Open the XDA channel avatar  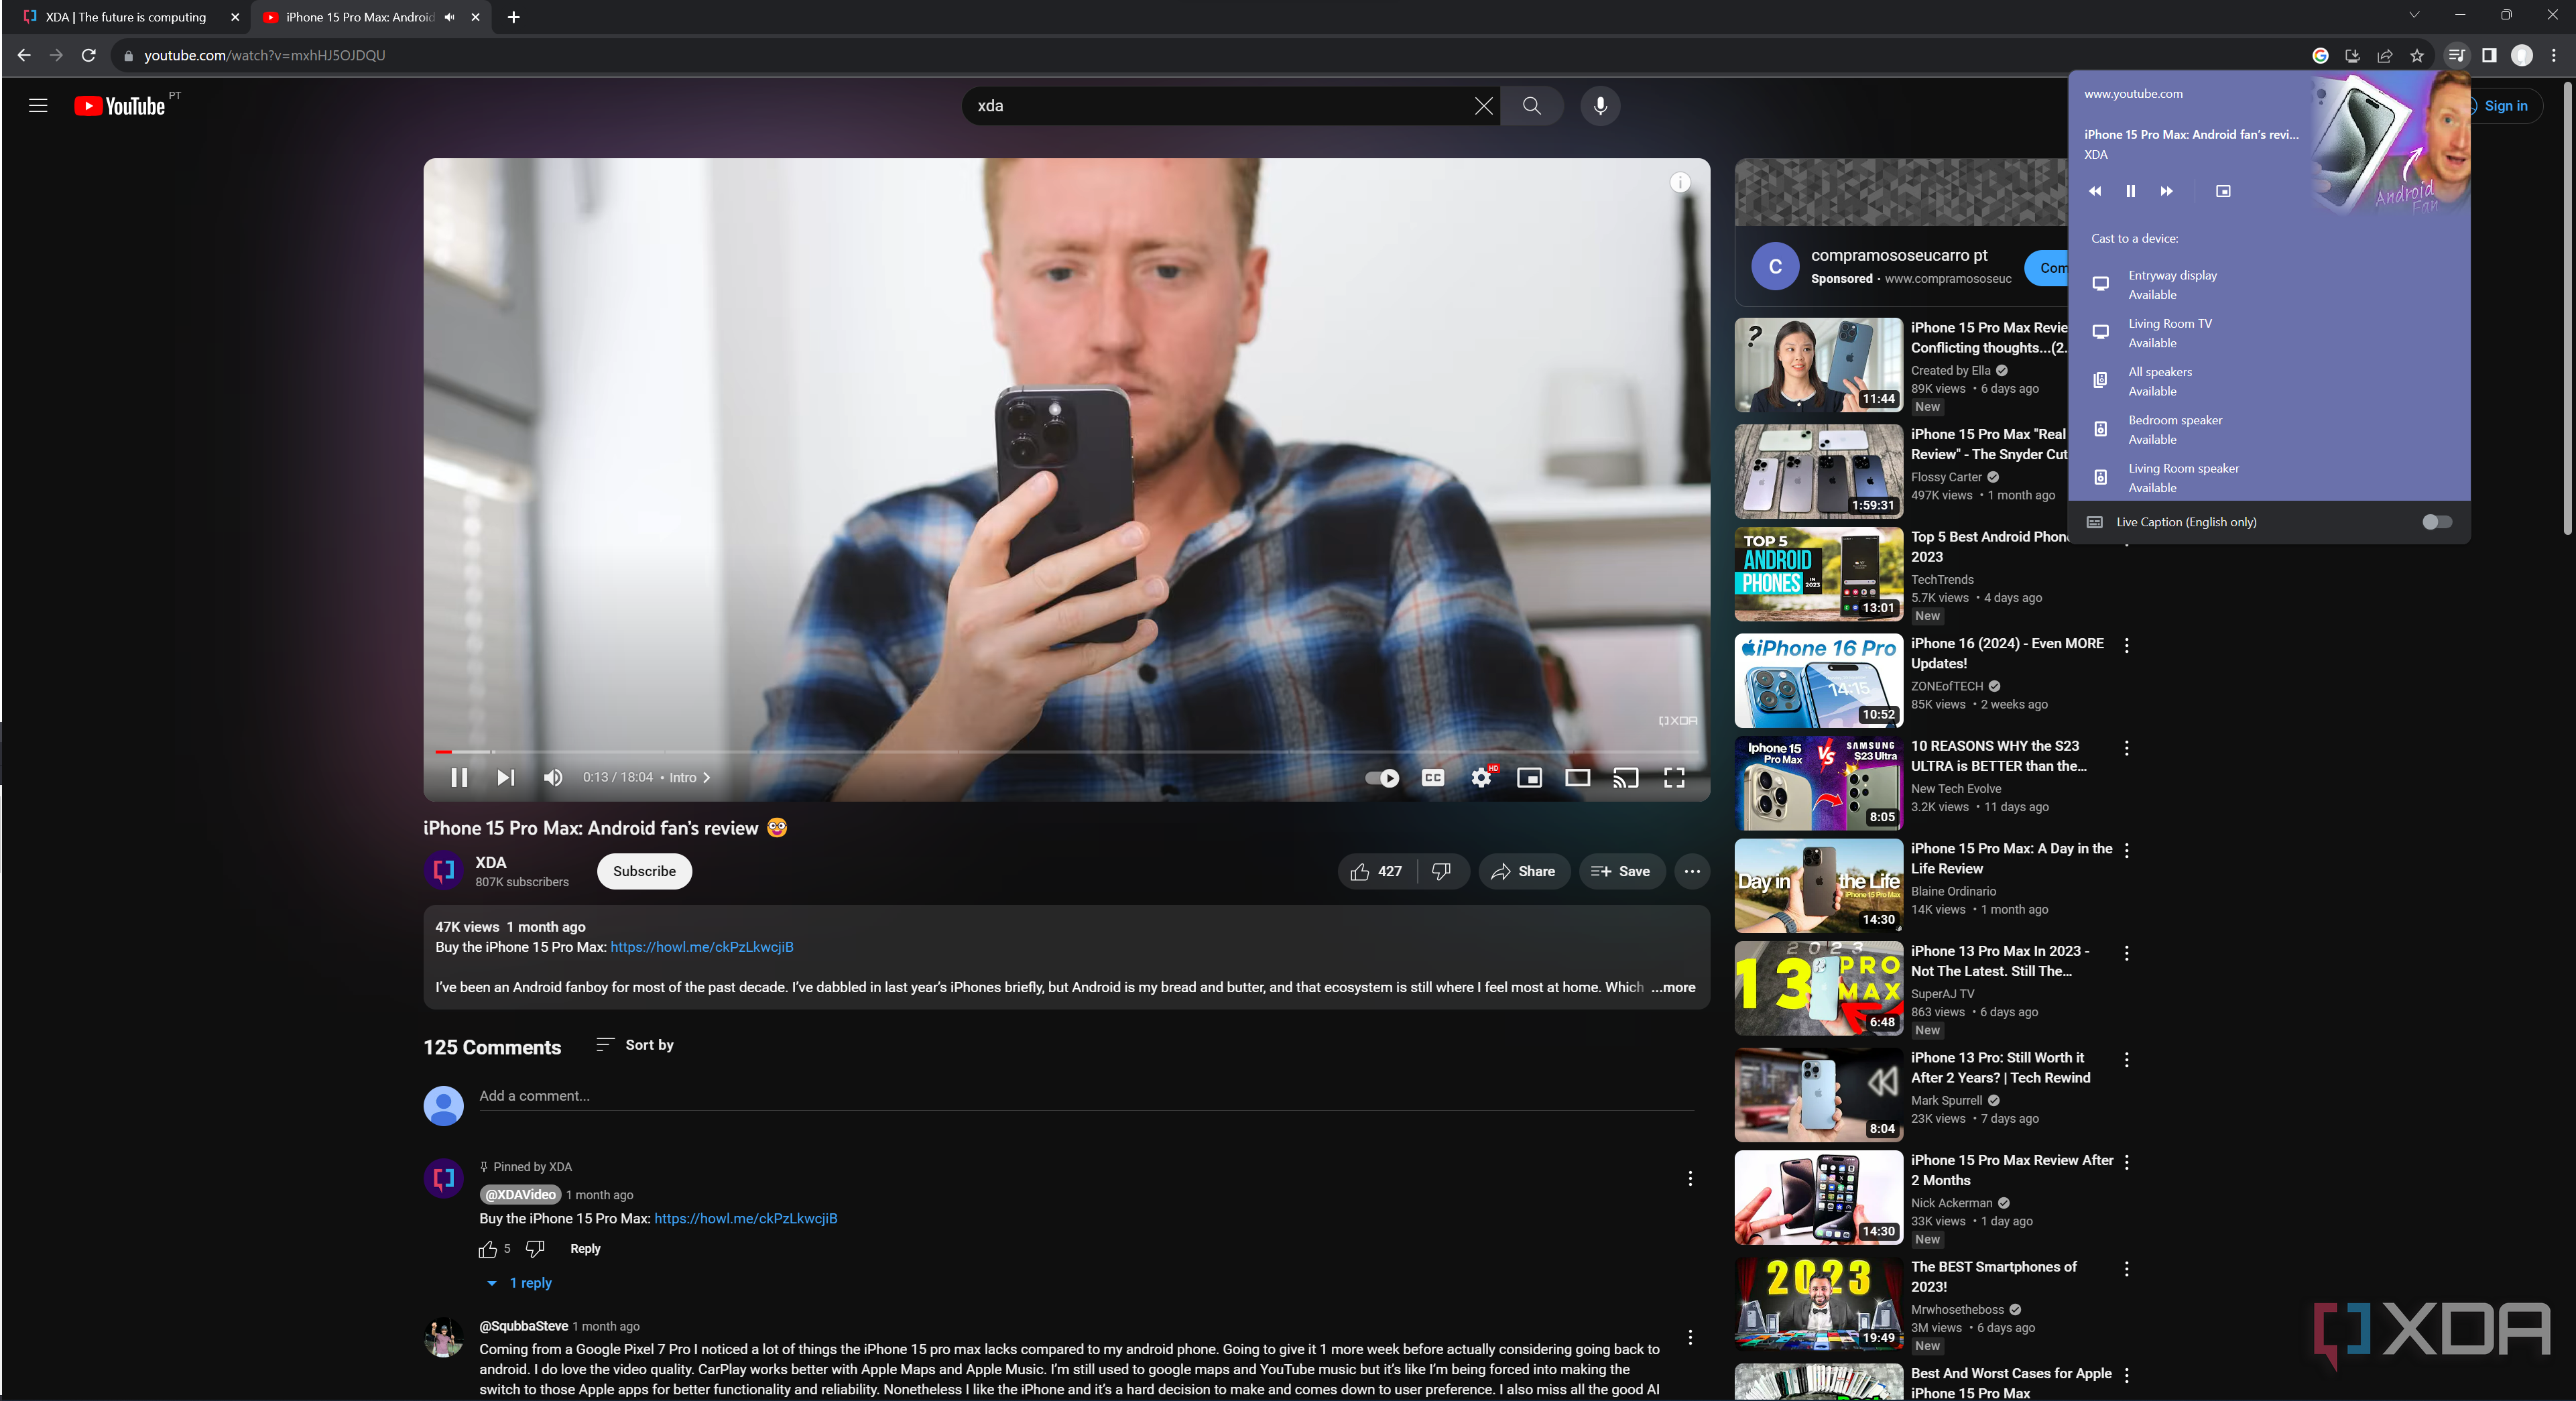pos(443,871)
